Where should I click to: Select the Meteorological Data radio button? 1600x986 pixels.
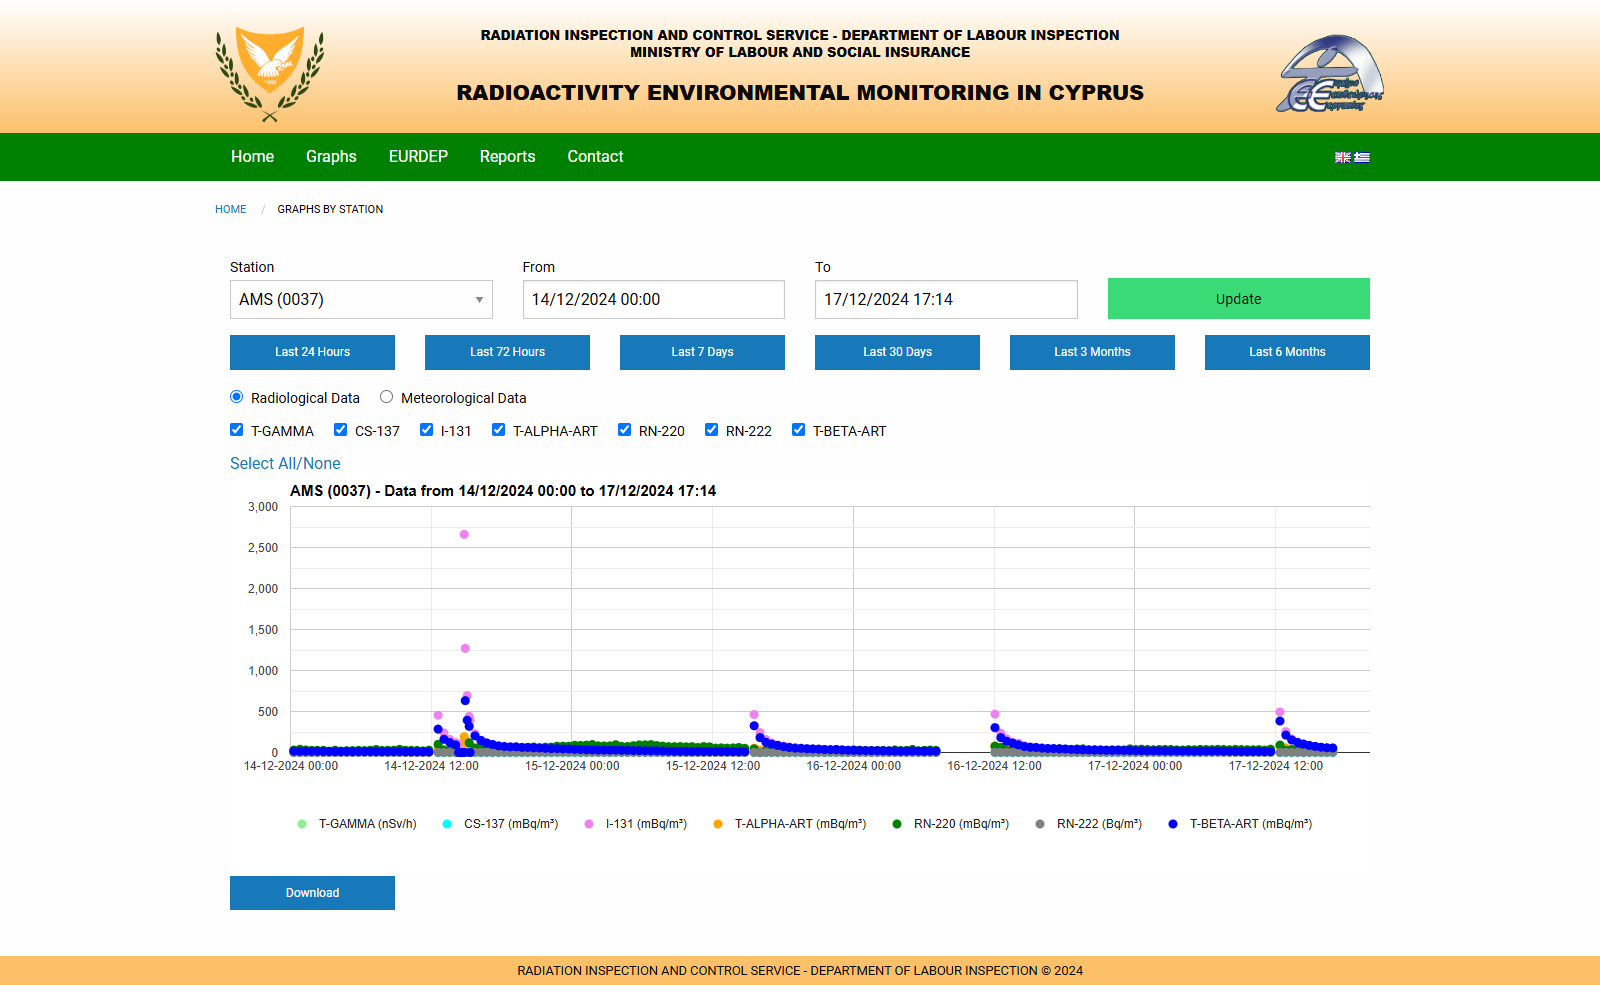[x=387, y=397]
